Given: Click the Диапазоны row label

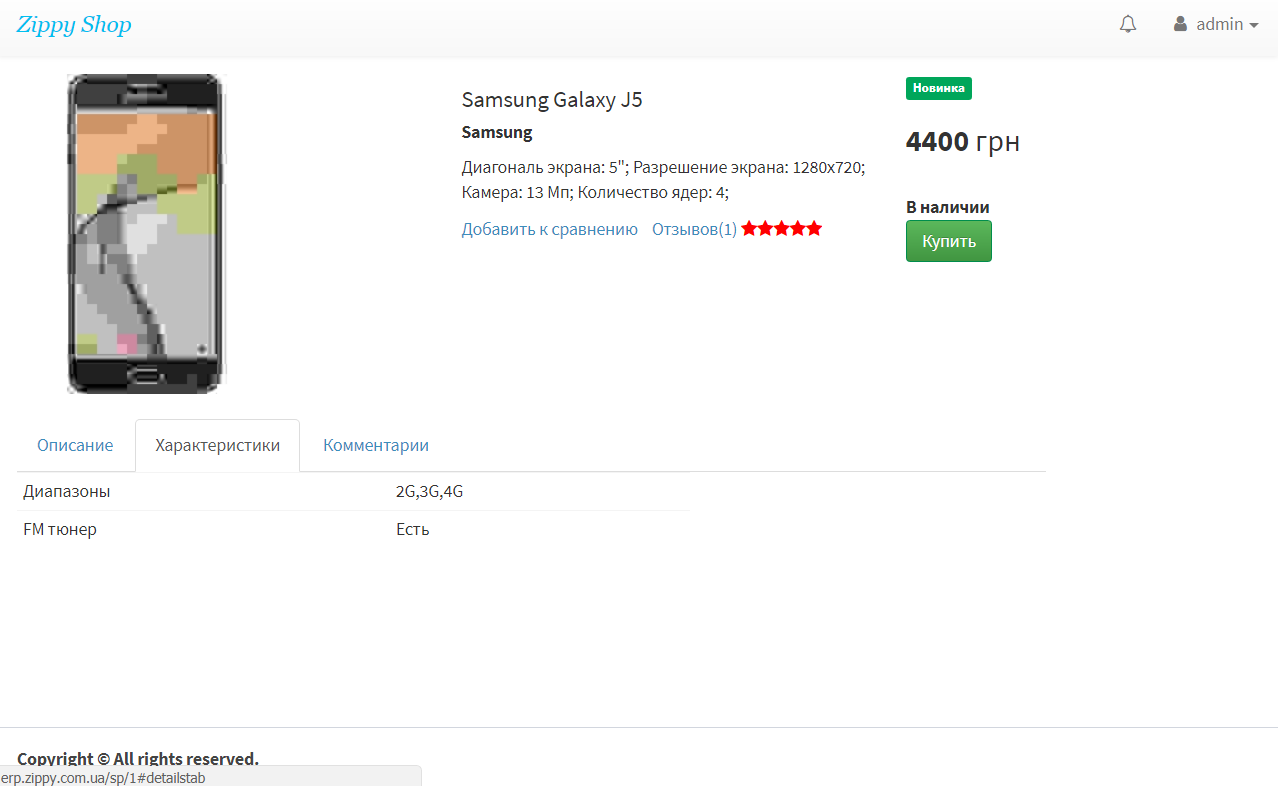Looking at the screenshot, I should 67,492.
